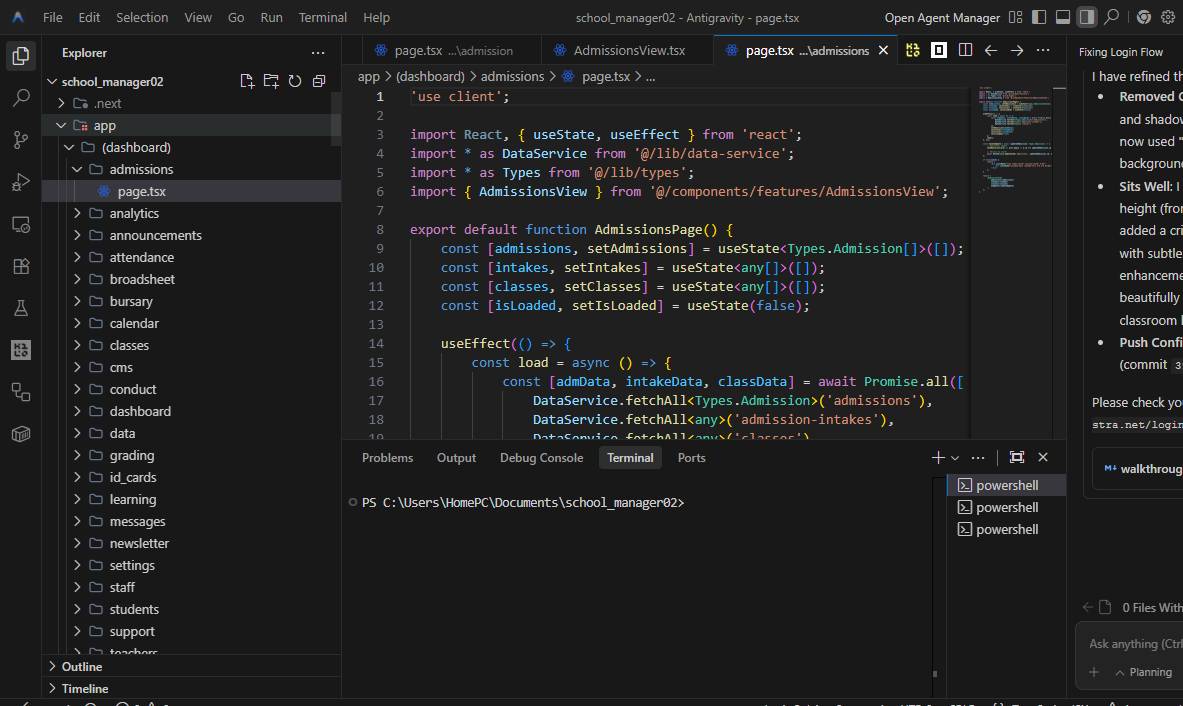Customize layout icon in title bar
The width and height of the screenshot is (1183, 706).
coord(1016,17)
